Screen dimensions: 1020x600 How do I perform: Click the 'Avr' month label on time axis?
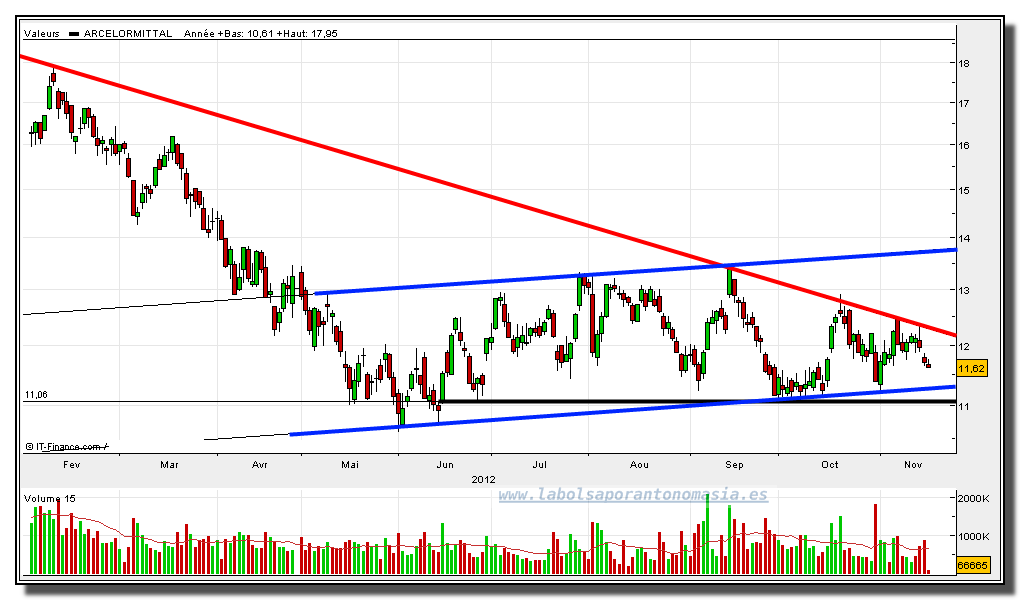click(x=260, y=465)
